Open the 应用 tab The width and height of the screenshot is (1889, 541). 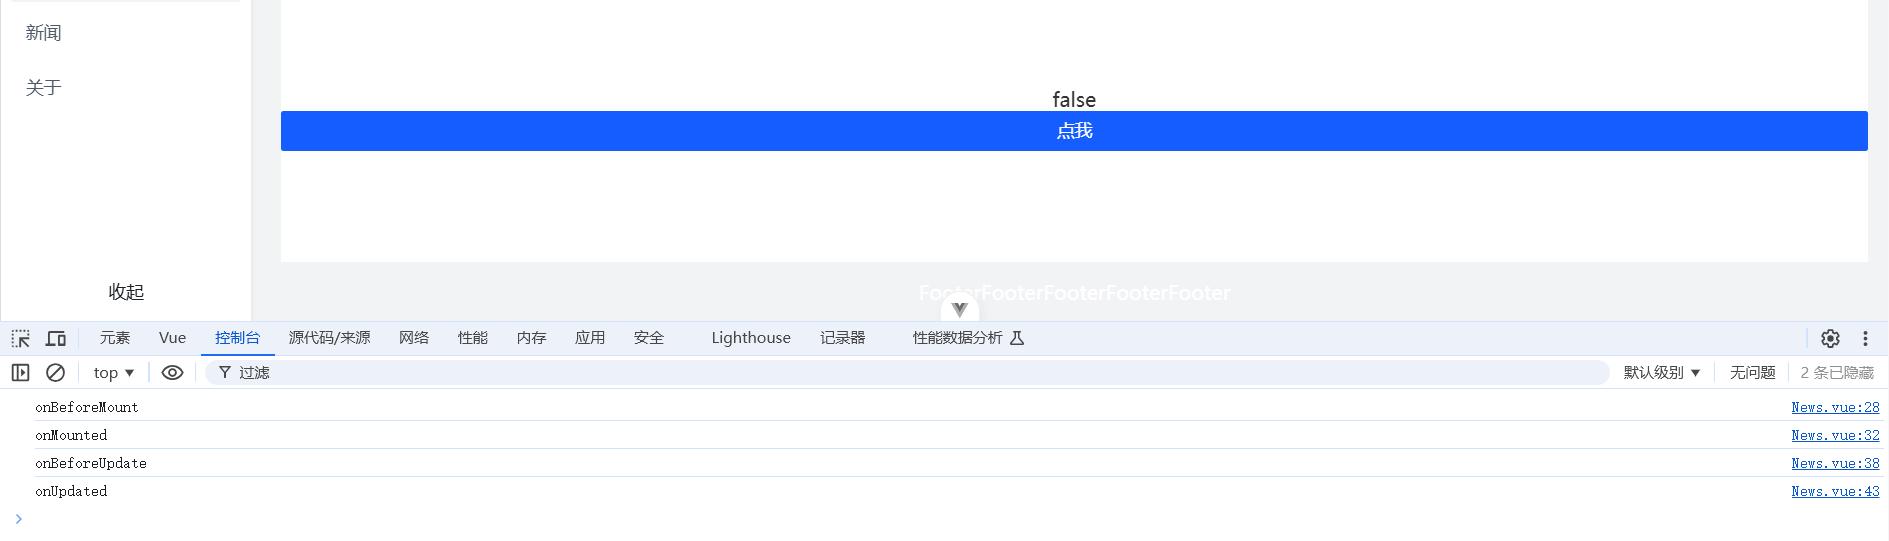590,338
